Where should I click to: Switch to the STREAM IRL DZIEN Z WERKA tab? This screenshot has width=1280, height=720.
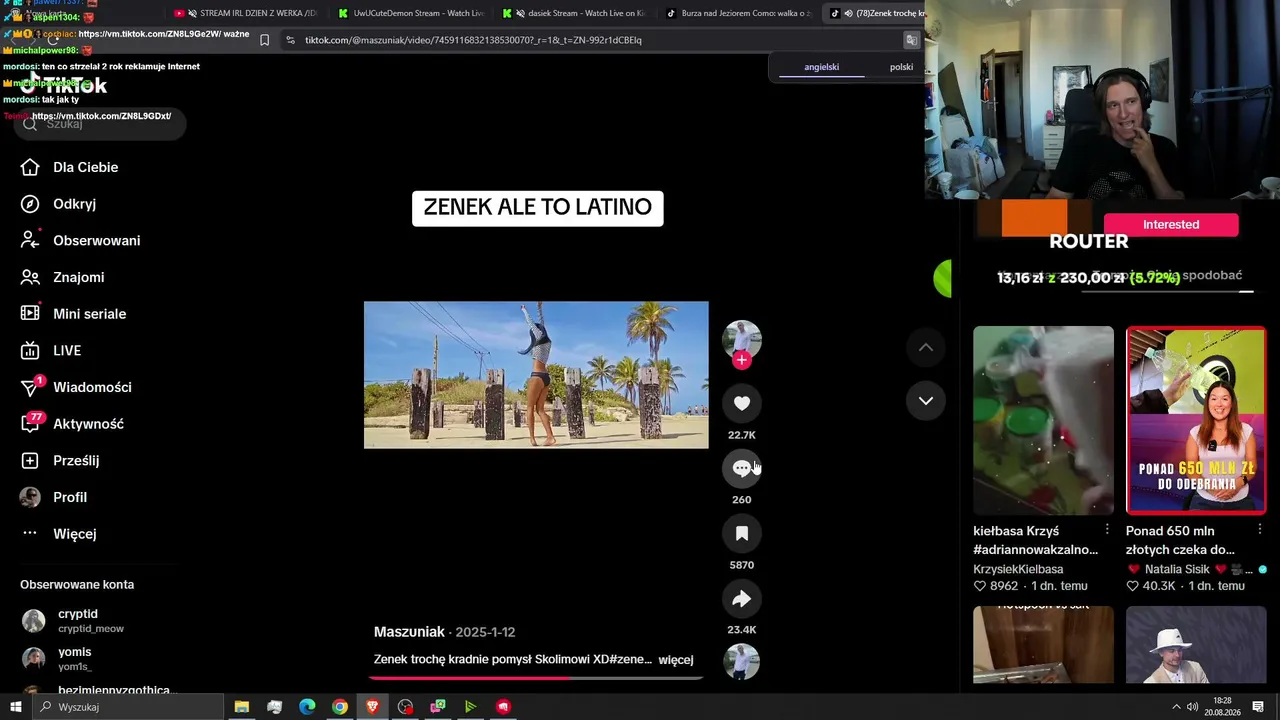pyautogui.click(x=246, y=13)
